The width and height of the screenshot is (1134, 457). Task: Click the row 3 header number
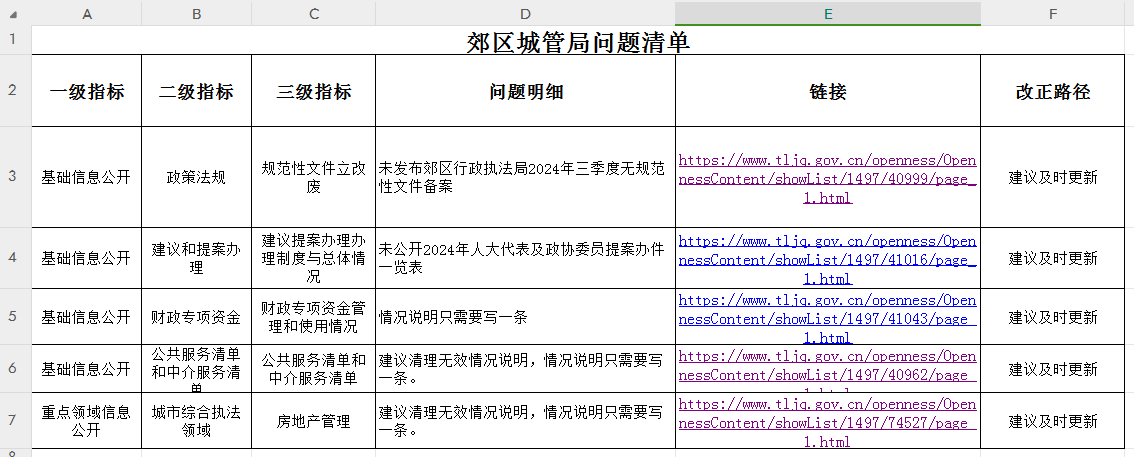point(13,177)
